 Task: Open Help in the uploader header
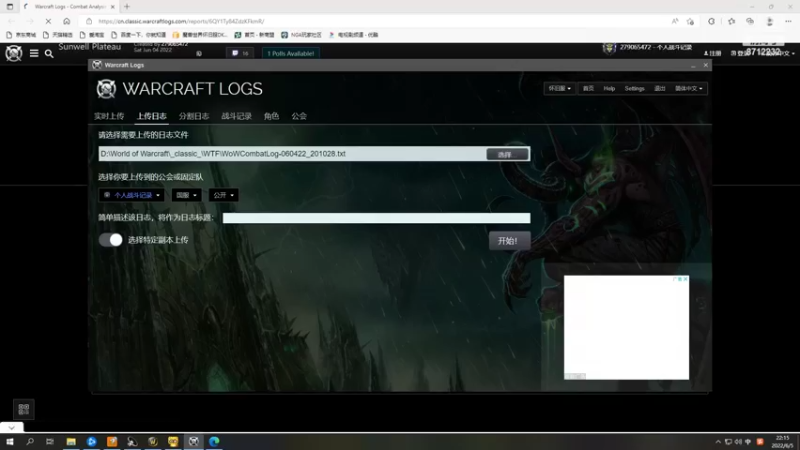(x=609, y=88)
